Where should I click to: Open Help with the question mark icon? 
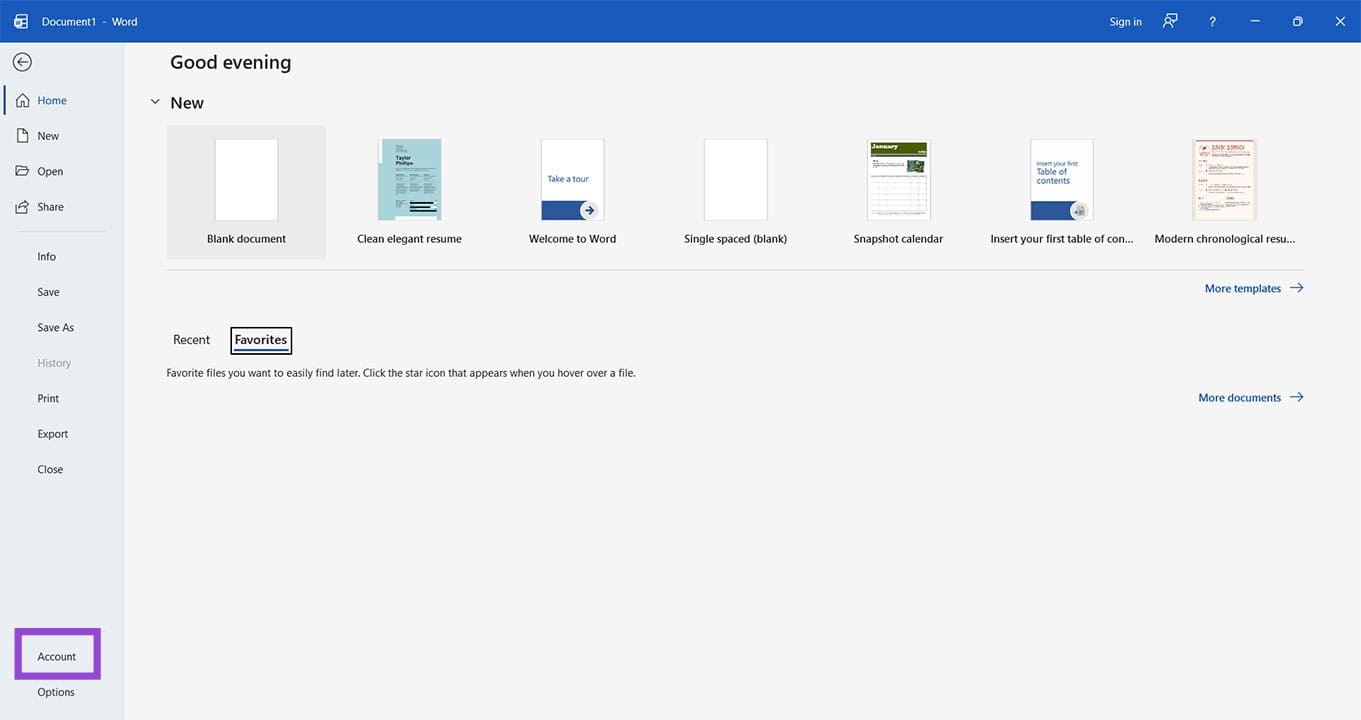pyautogui.click(x=1211, y=20)
